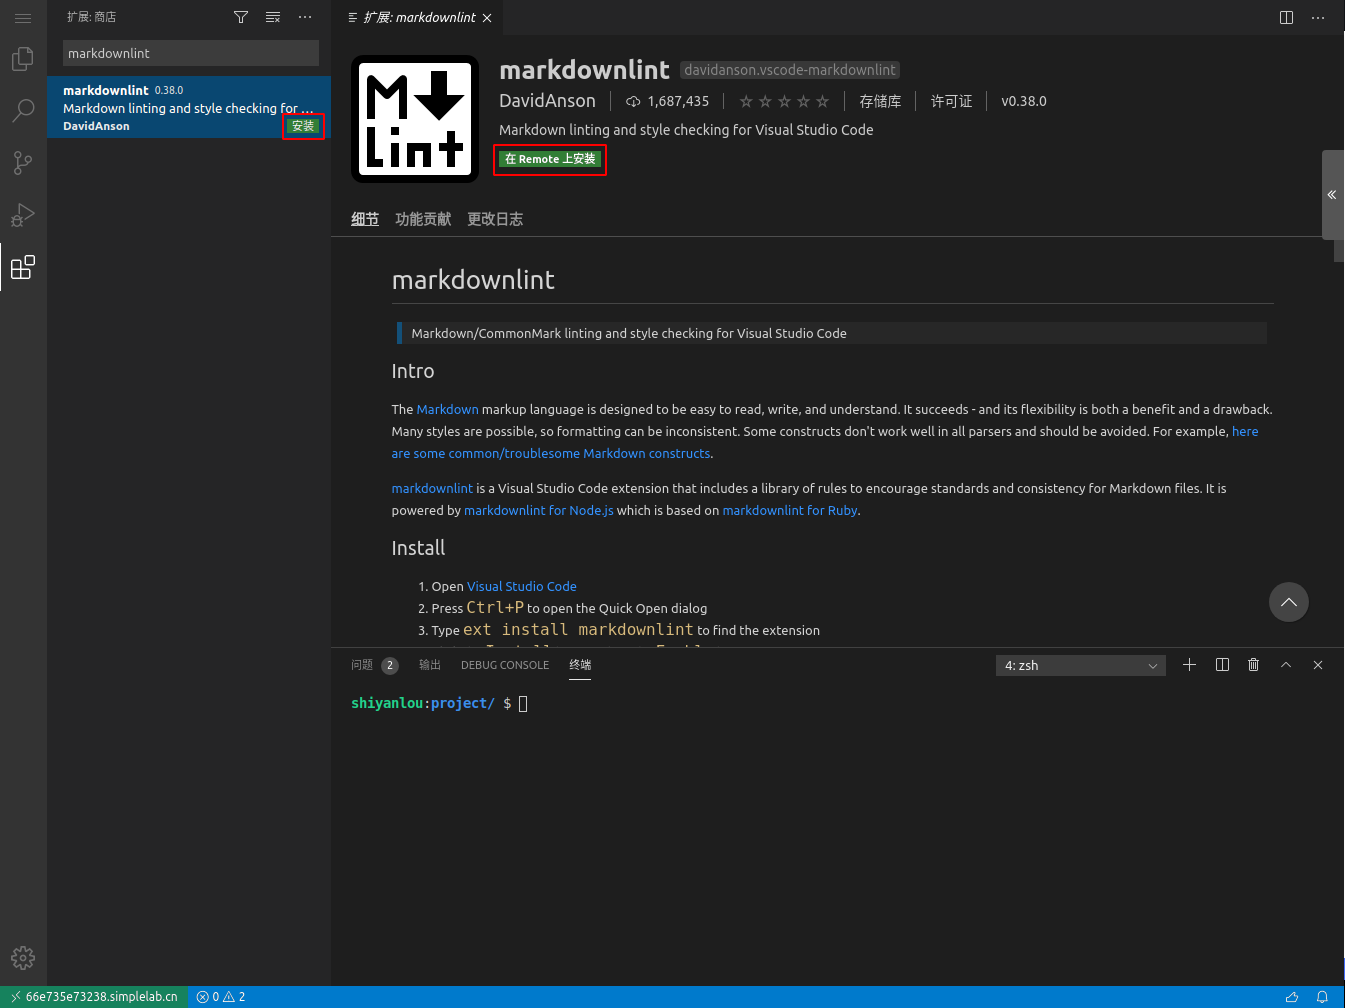Click the Markdown hyperlink in Intro
Image resolution: width=1345 pixels, height=1008 pixels.
[447, 409]
